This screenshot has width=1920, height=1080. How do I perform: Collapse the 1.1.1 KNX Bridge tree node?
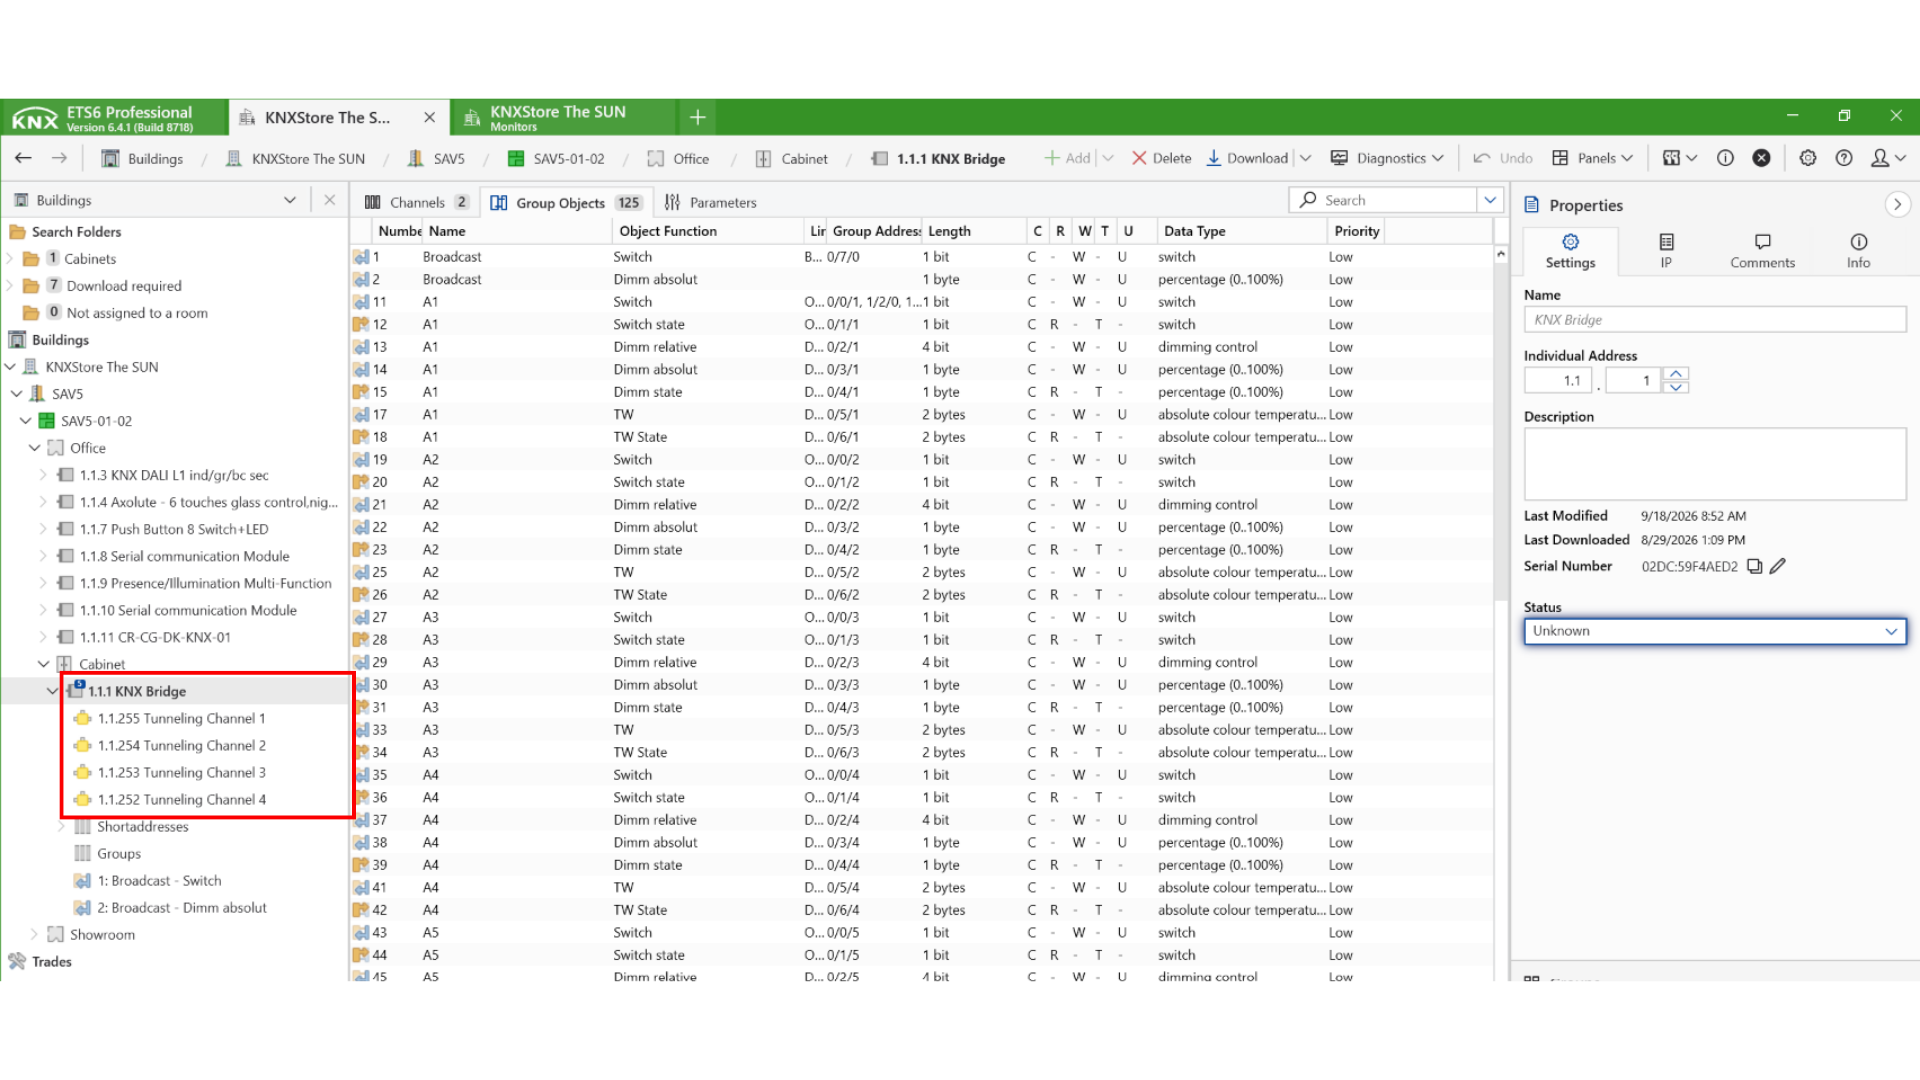pyautogui.click(x=53, y=691)
